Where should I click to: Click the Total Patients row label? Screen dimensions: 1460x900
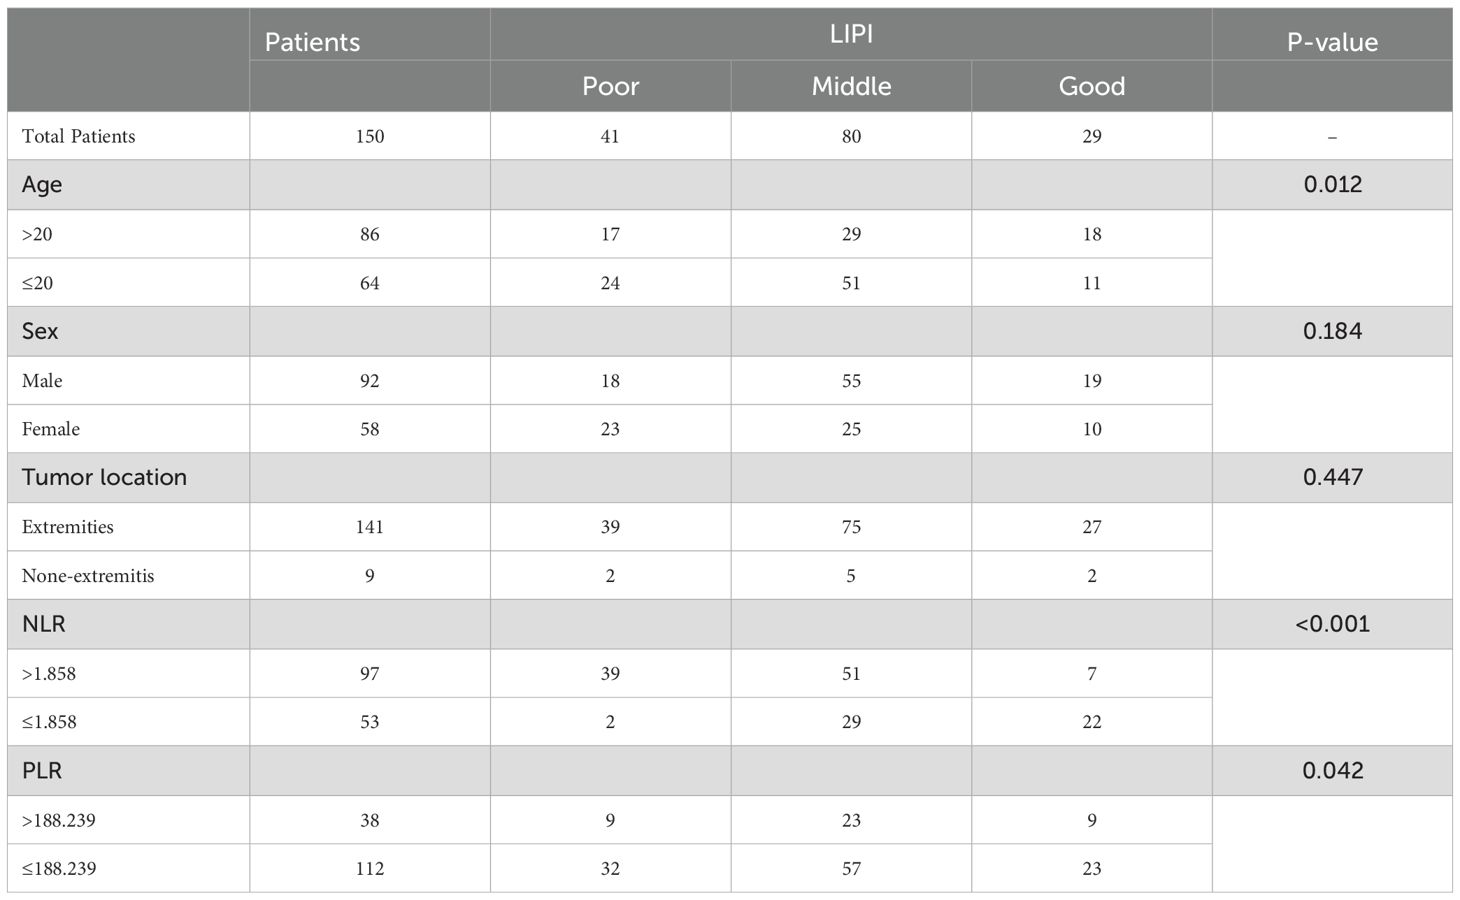click(x=78, y=136)
